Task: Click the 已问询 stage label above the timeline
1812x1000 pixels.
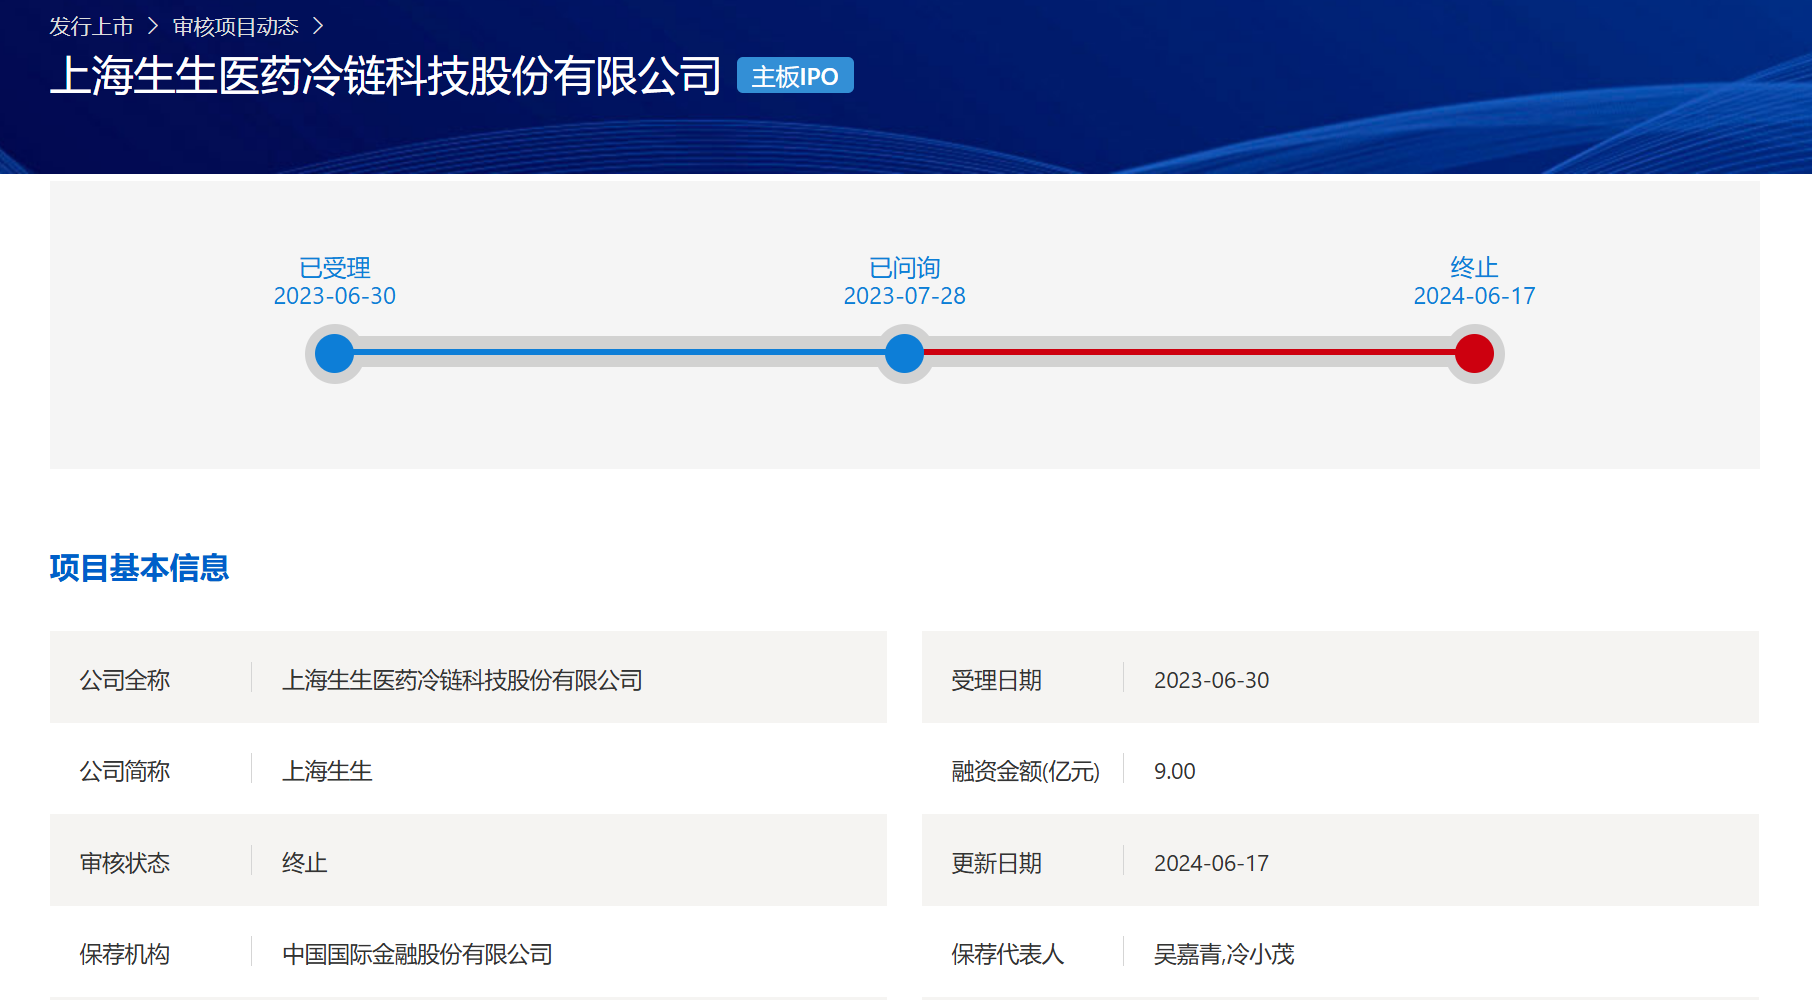Action: click(x=904, y=268)
